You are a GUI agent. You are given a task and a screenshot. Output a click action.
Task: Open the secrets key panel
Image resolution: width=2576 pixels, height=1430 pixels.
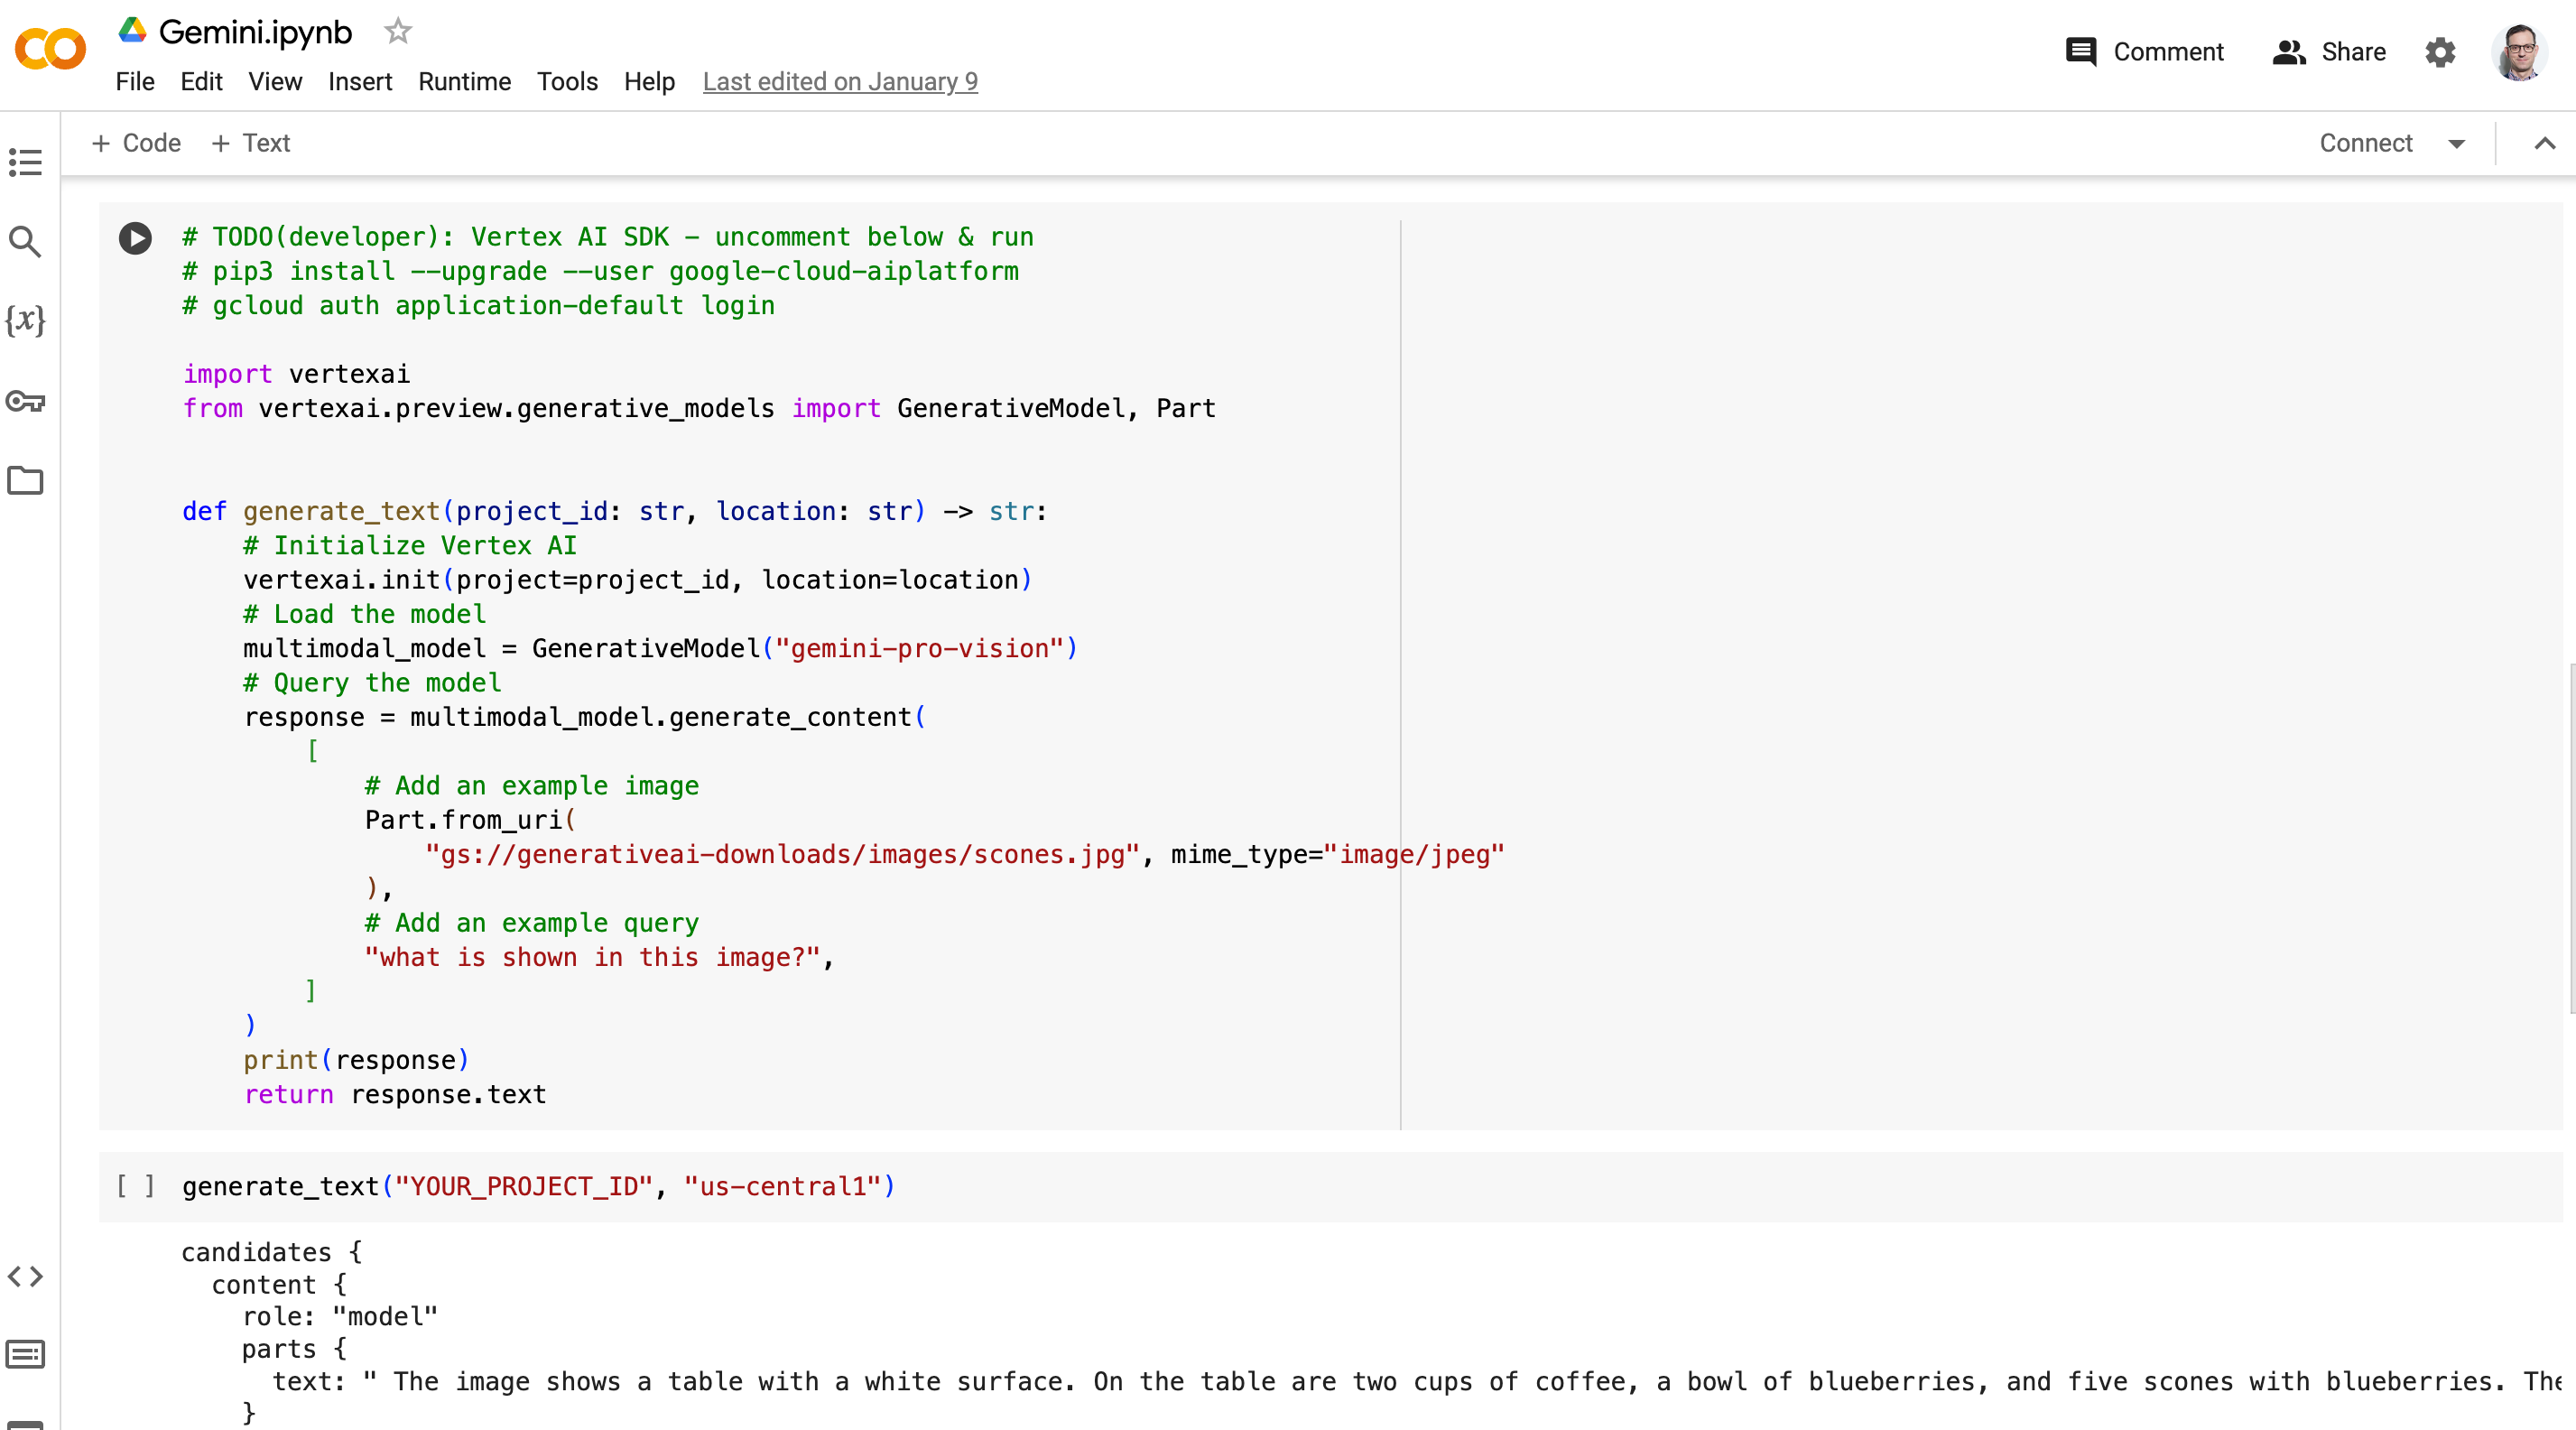point(25,401)
